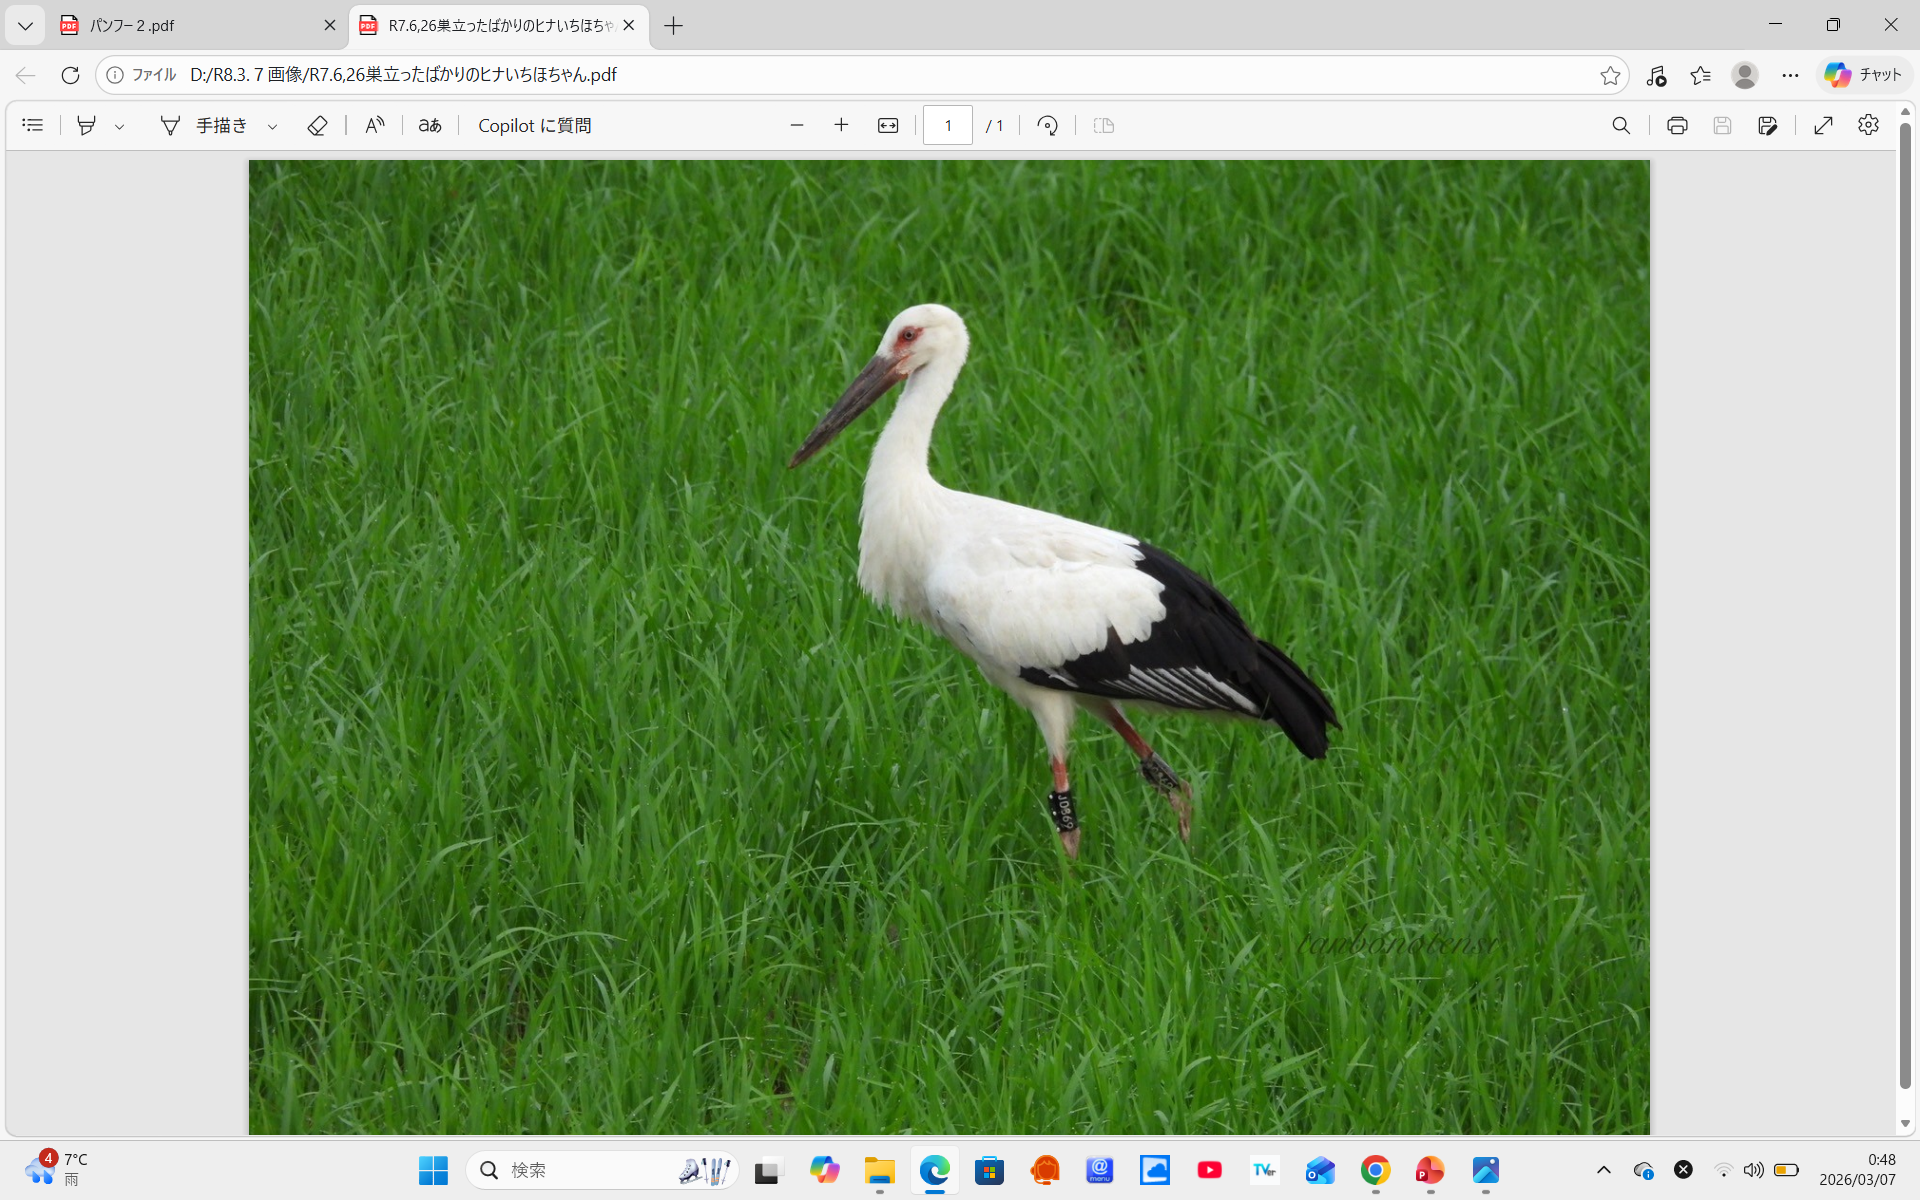This screenshot has height=1200, width=1920.
Task: Open Edge settings and more menu
Action: click(x=1790, y=75)
